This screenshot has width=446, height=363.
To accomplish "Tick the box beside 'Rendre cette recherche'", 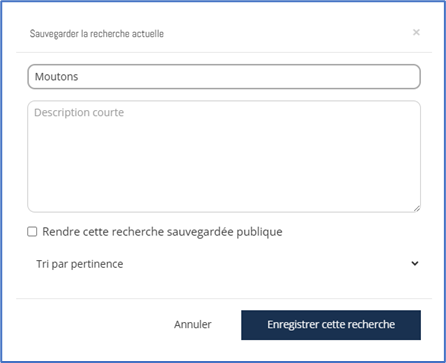I will click(32, 232).
